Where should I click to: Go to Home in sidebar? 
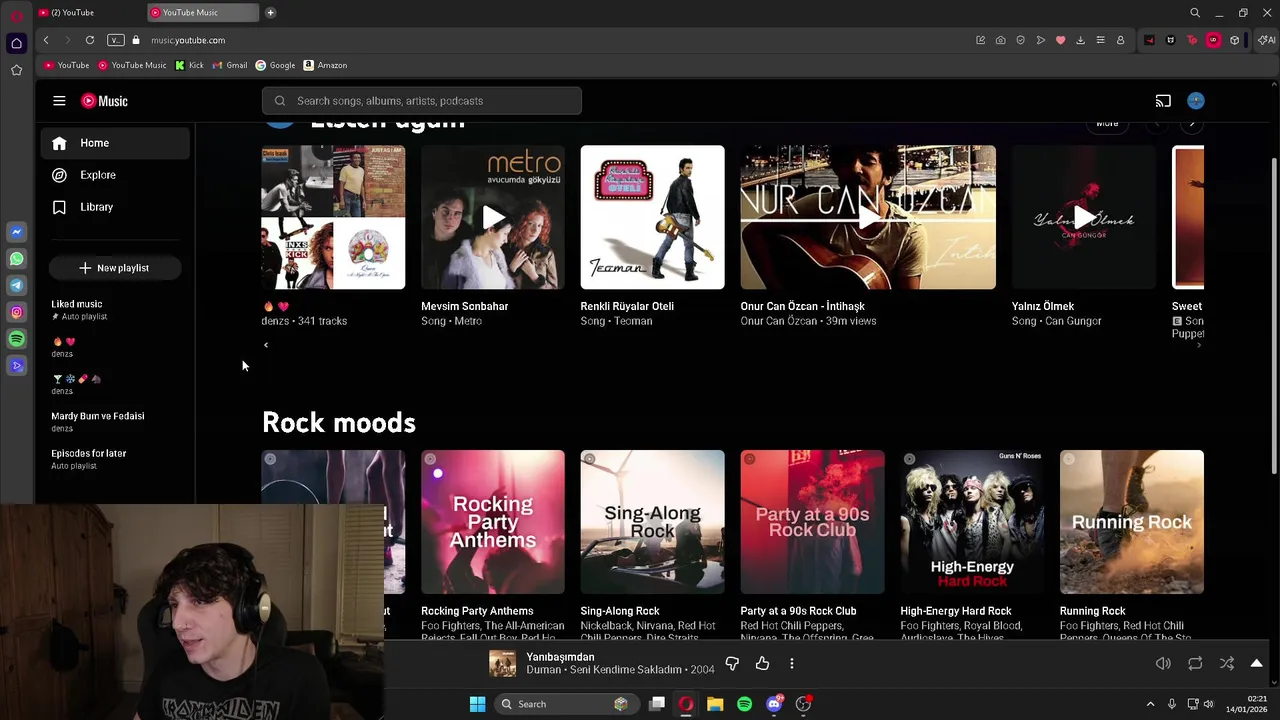click(115, 143)
